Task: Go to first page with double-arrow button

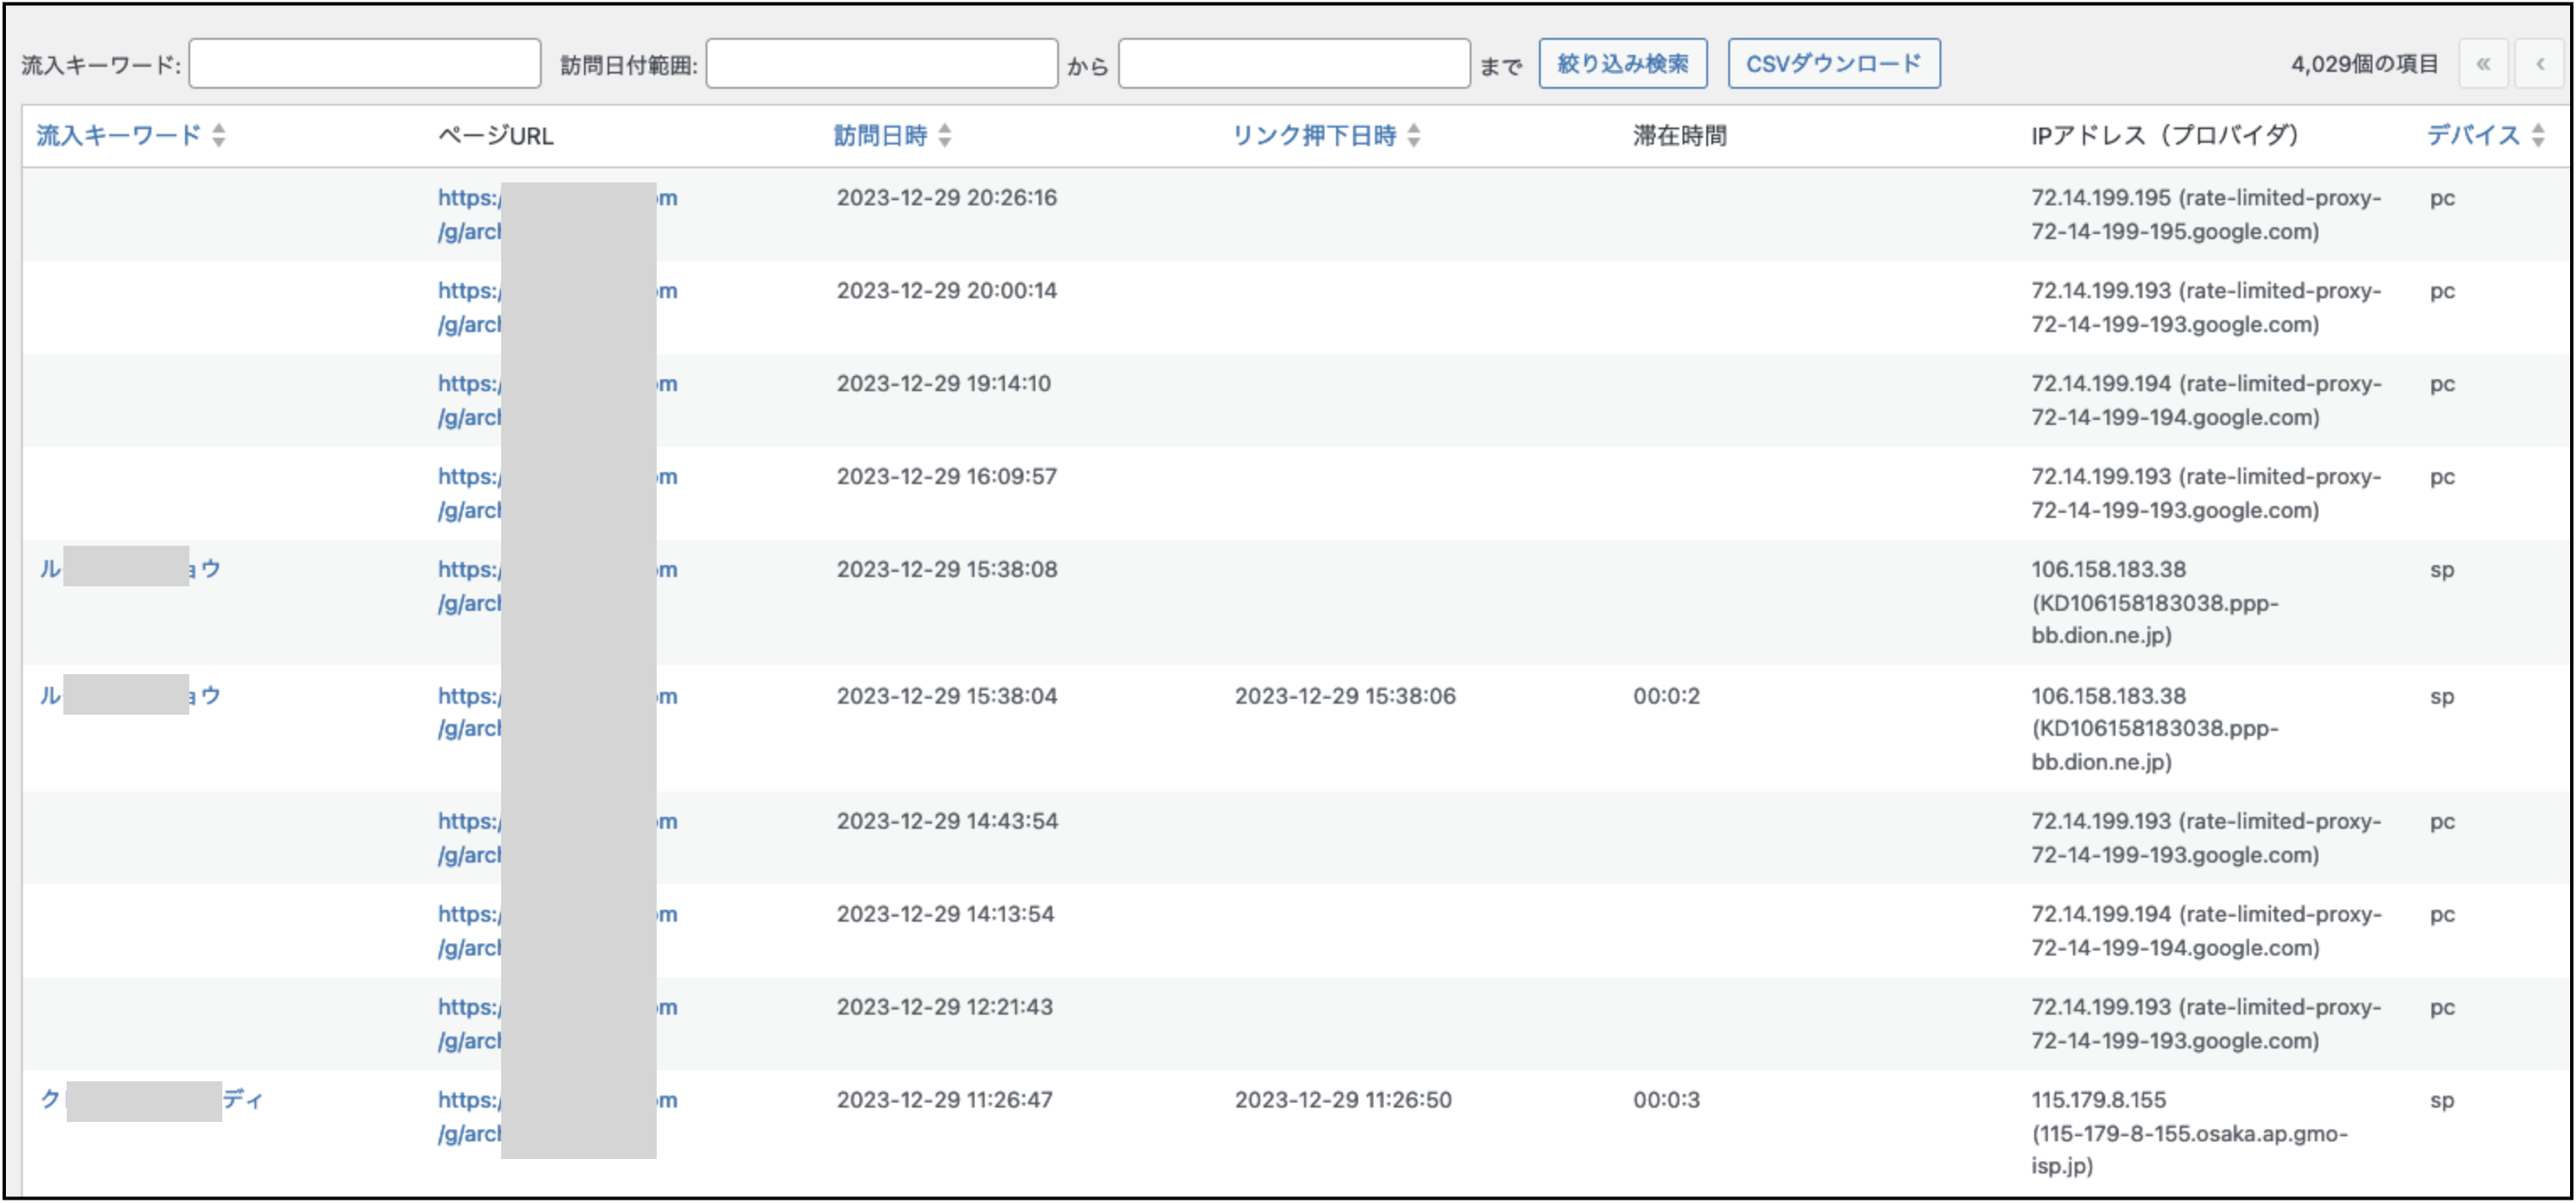Action: [x=2482, y=65]
